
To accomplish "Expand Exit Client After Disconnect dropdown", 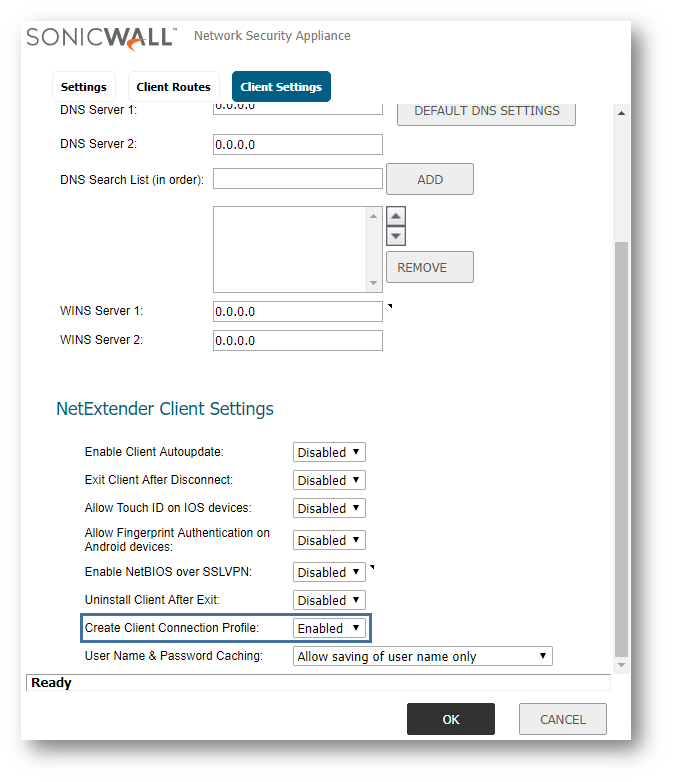I will (x=329, y=480).
